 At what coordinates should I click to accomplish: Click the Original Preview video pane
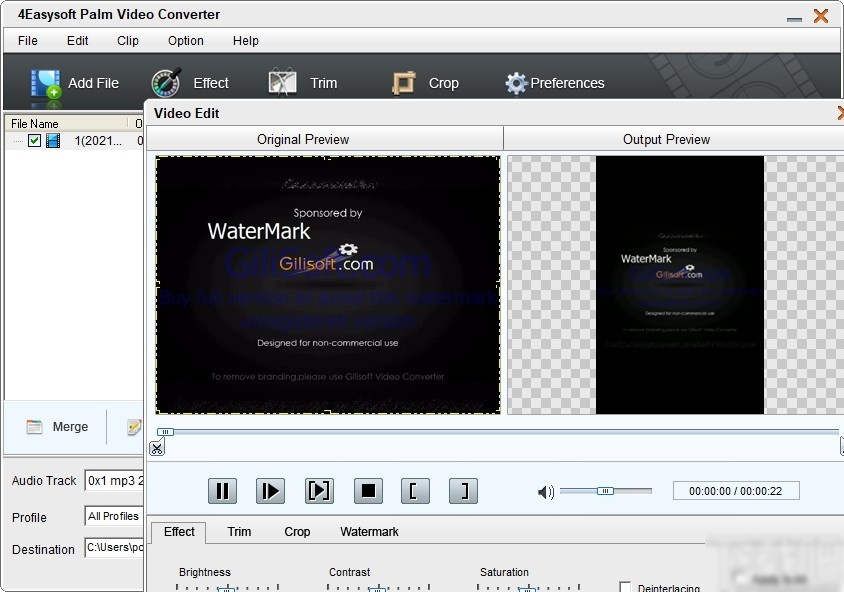[x=328, y=285]
